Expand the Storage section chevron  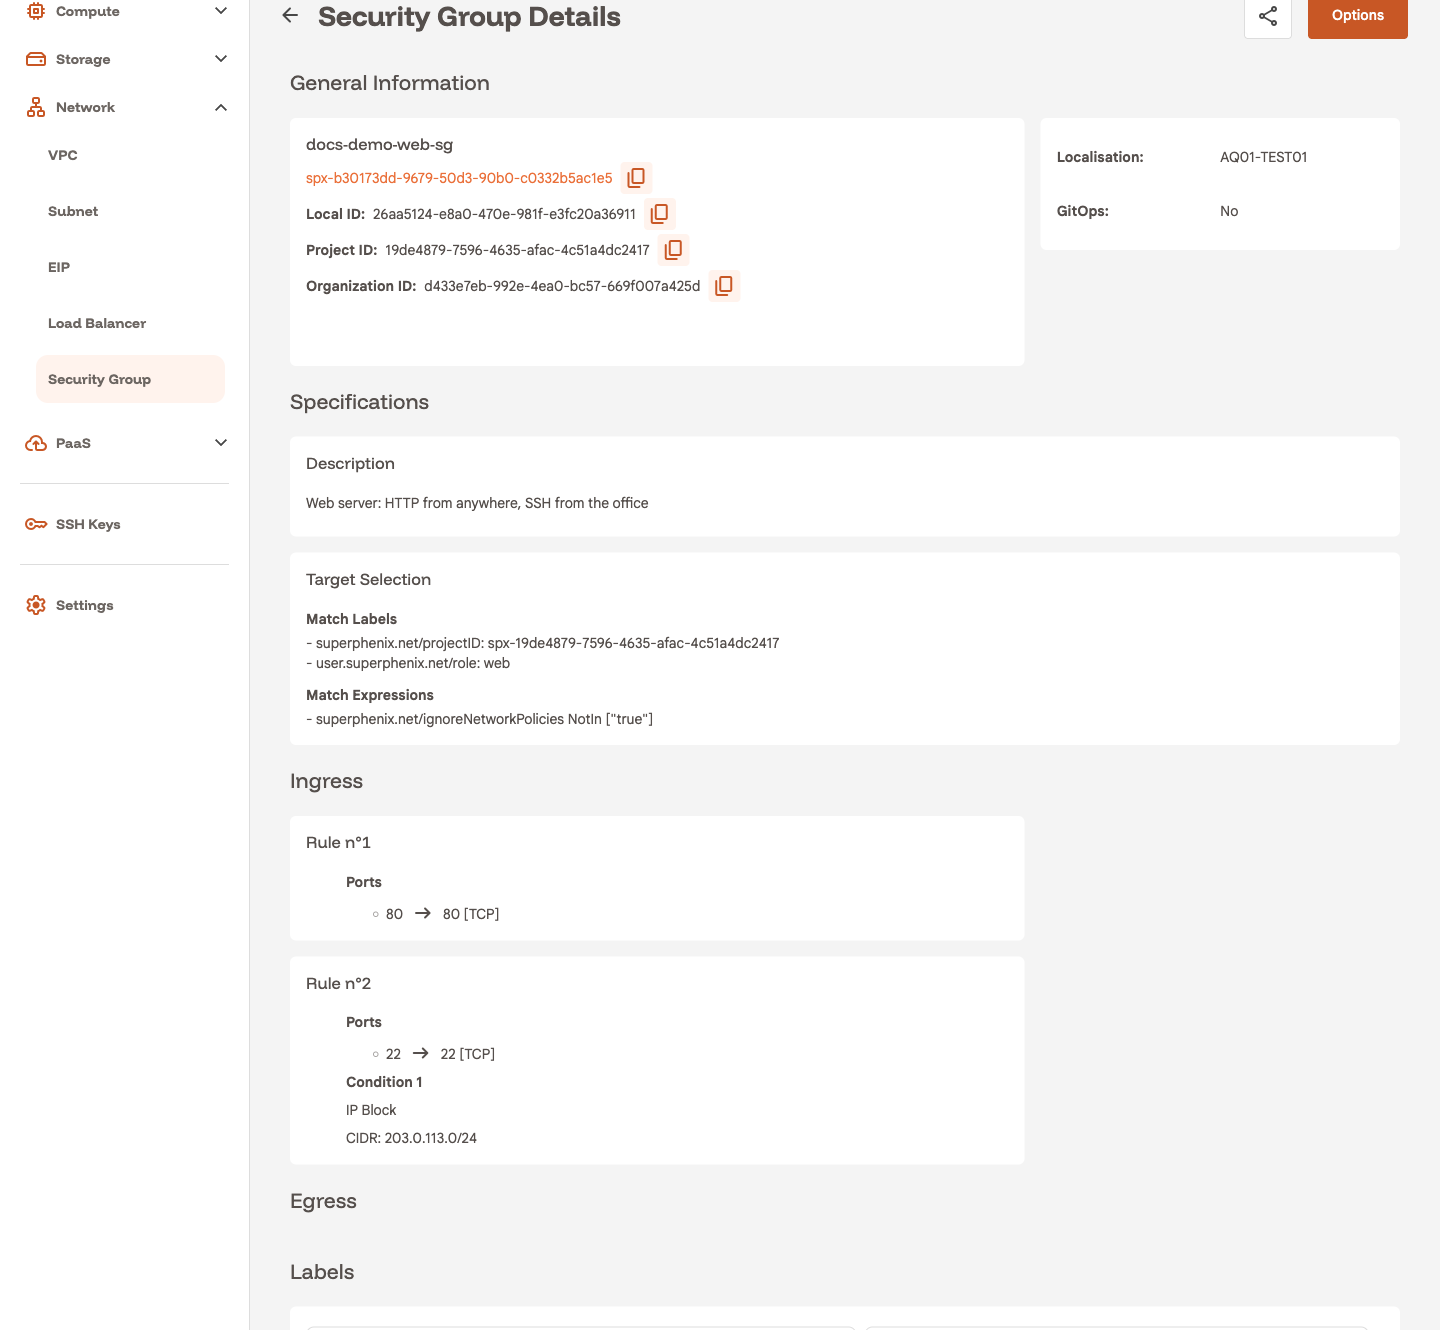click(221, 59)
